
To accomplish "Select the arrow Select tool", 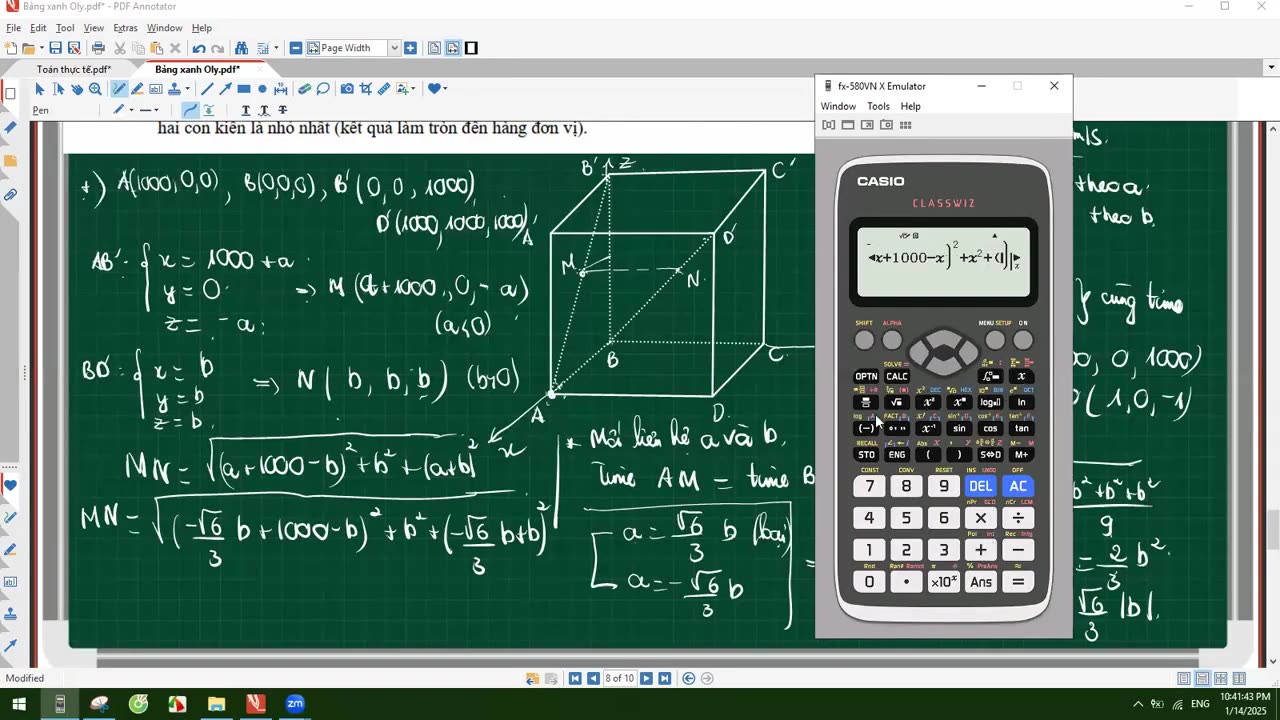I will pos(39,88).
